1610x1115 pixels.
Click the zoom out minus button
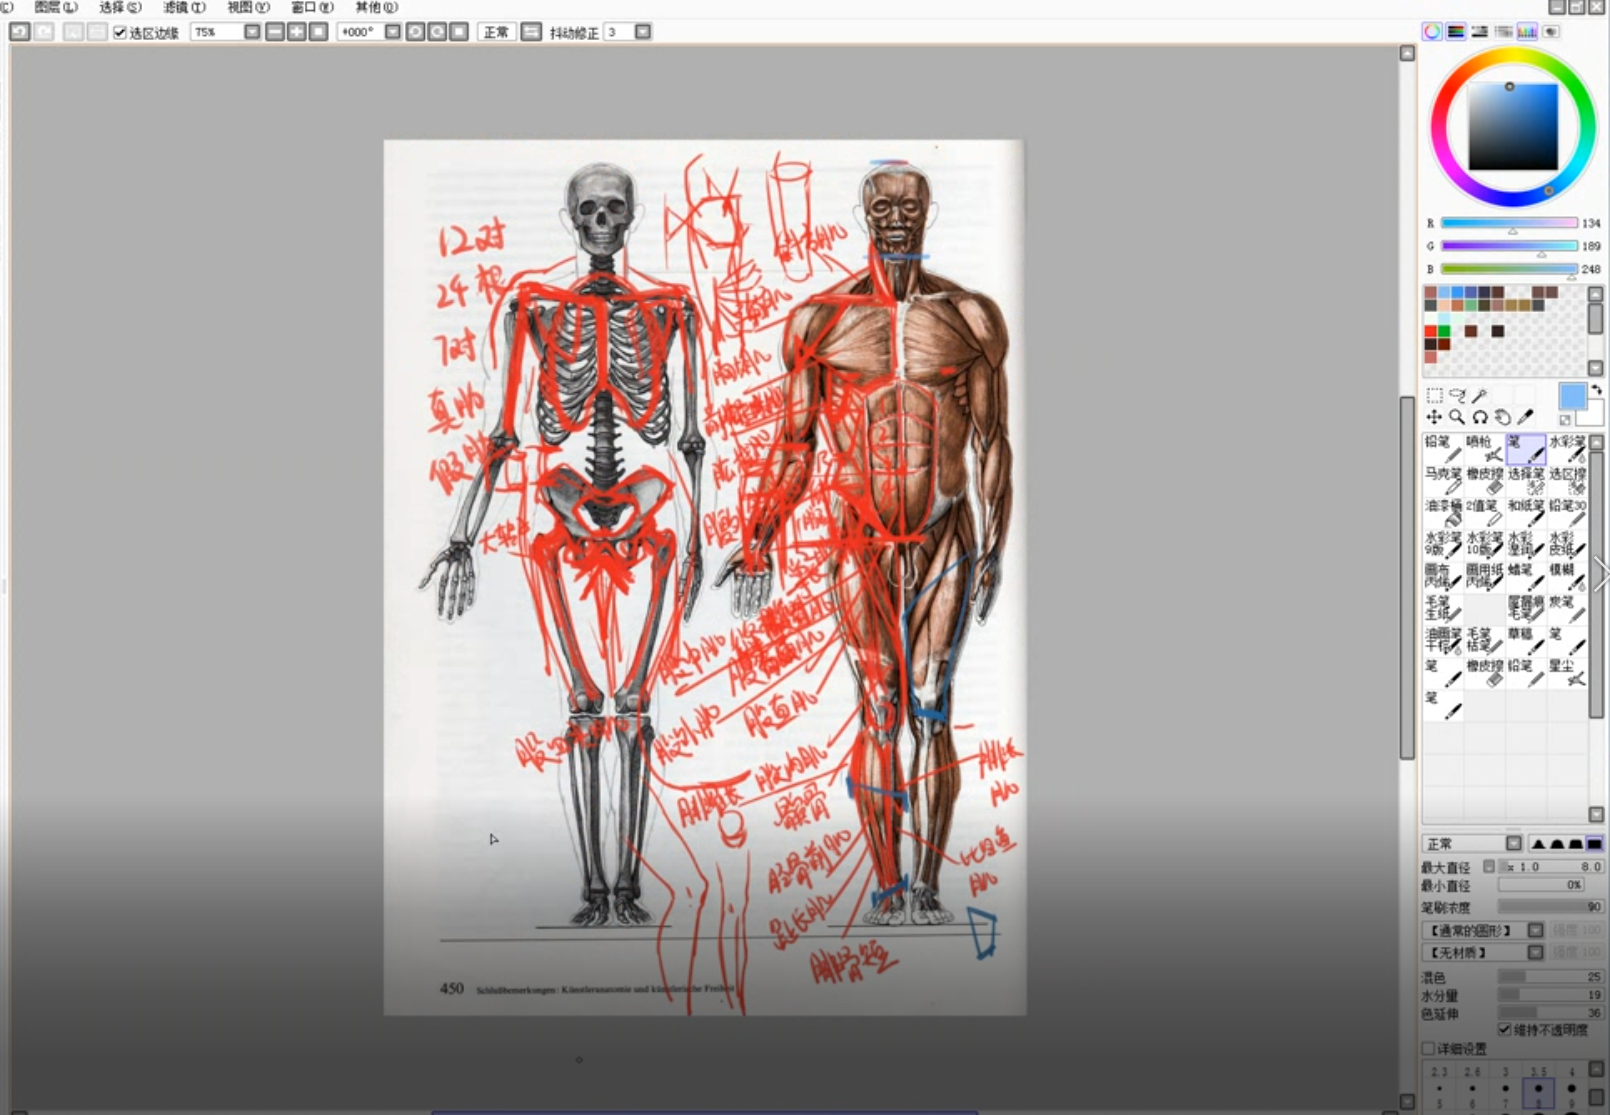[x=275, y=32]
